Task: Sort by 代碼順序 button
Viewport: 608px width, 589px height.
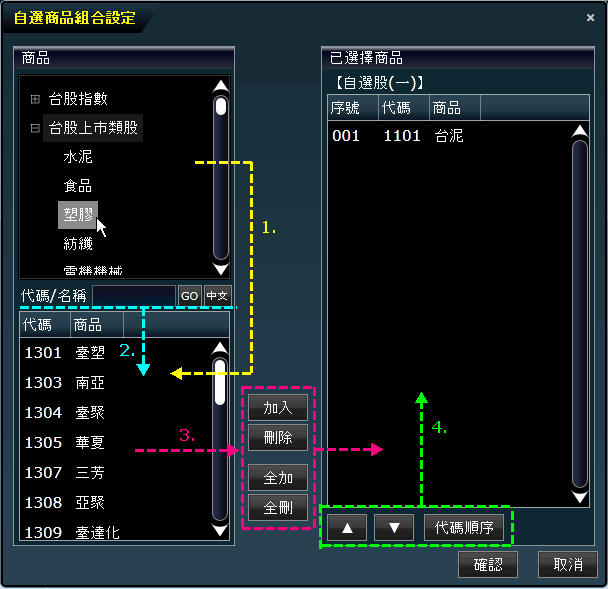Action: [464, 528]
